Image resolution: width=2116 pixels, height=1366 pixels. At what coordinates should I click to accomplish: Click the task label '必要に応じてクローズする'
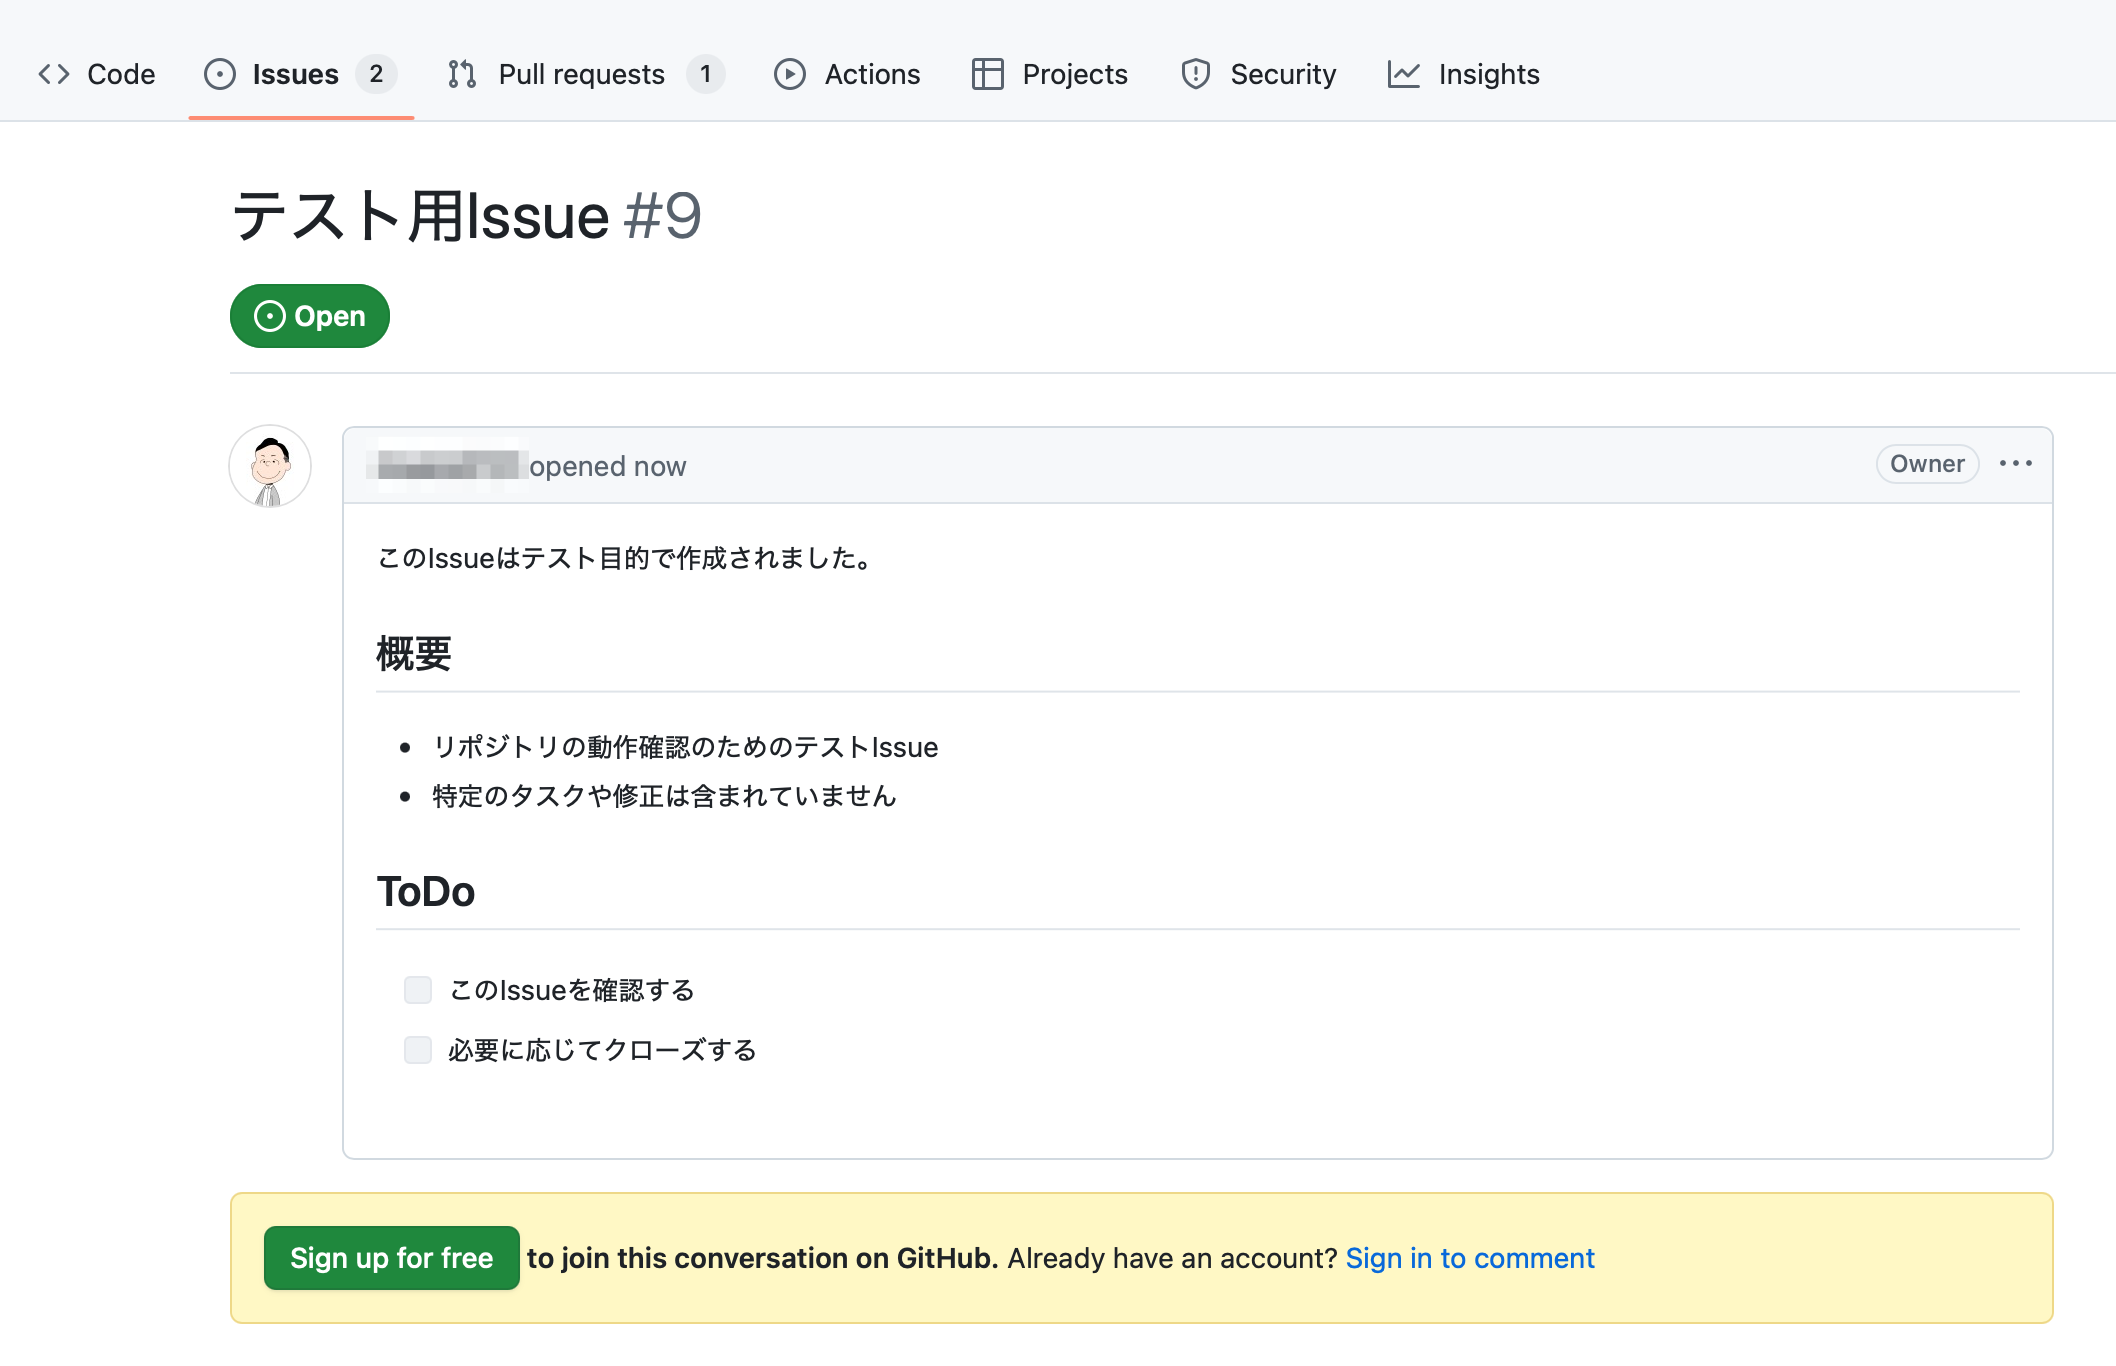pos(602,1050)
